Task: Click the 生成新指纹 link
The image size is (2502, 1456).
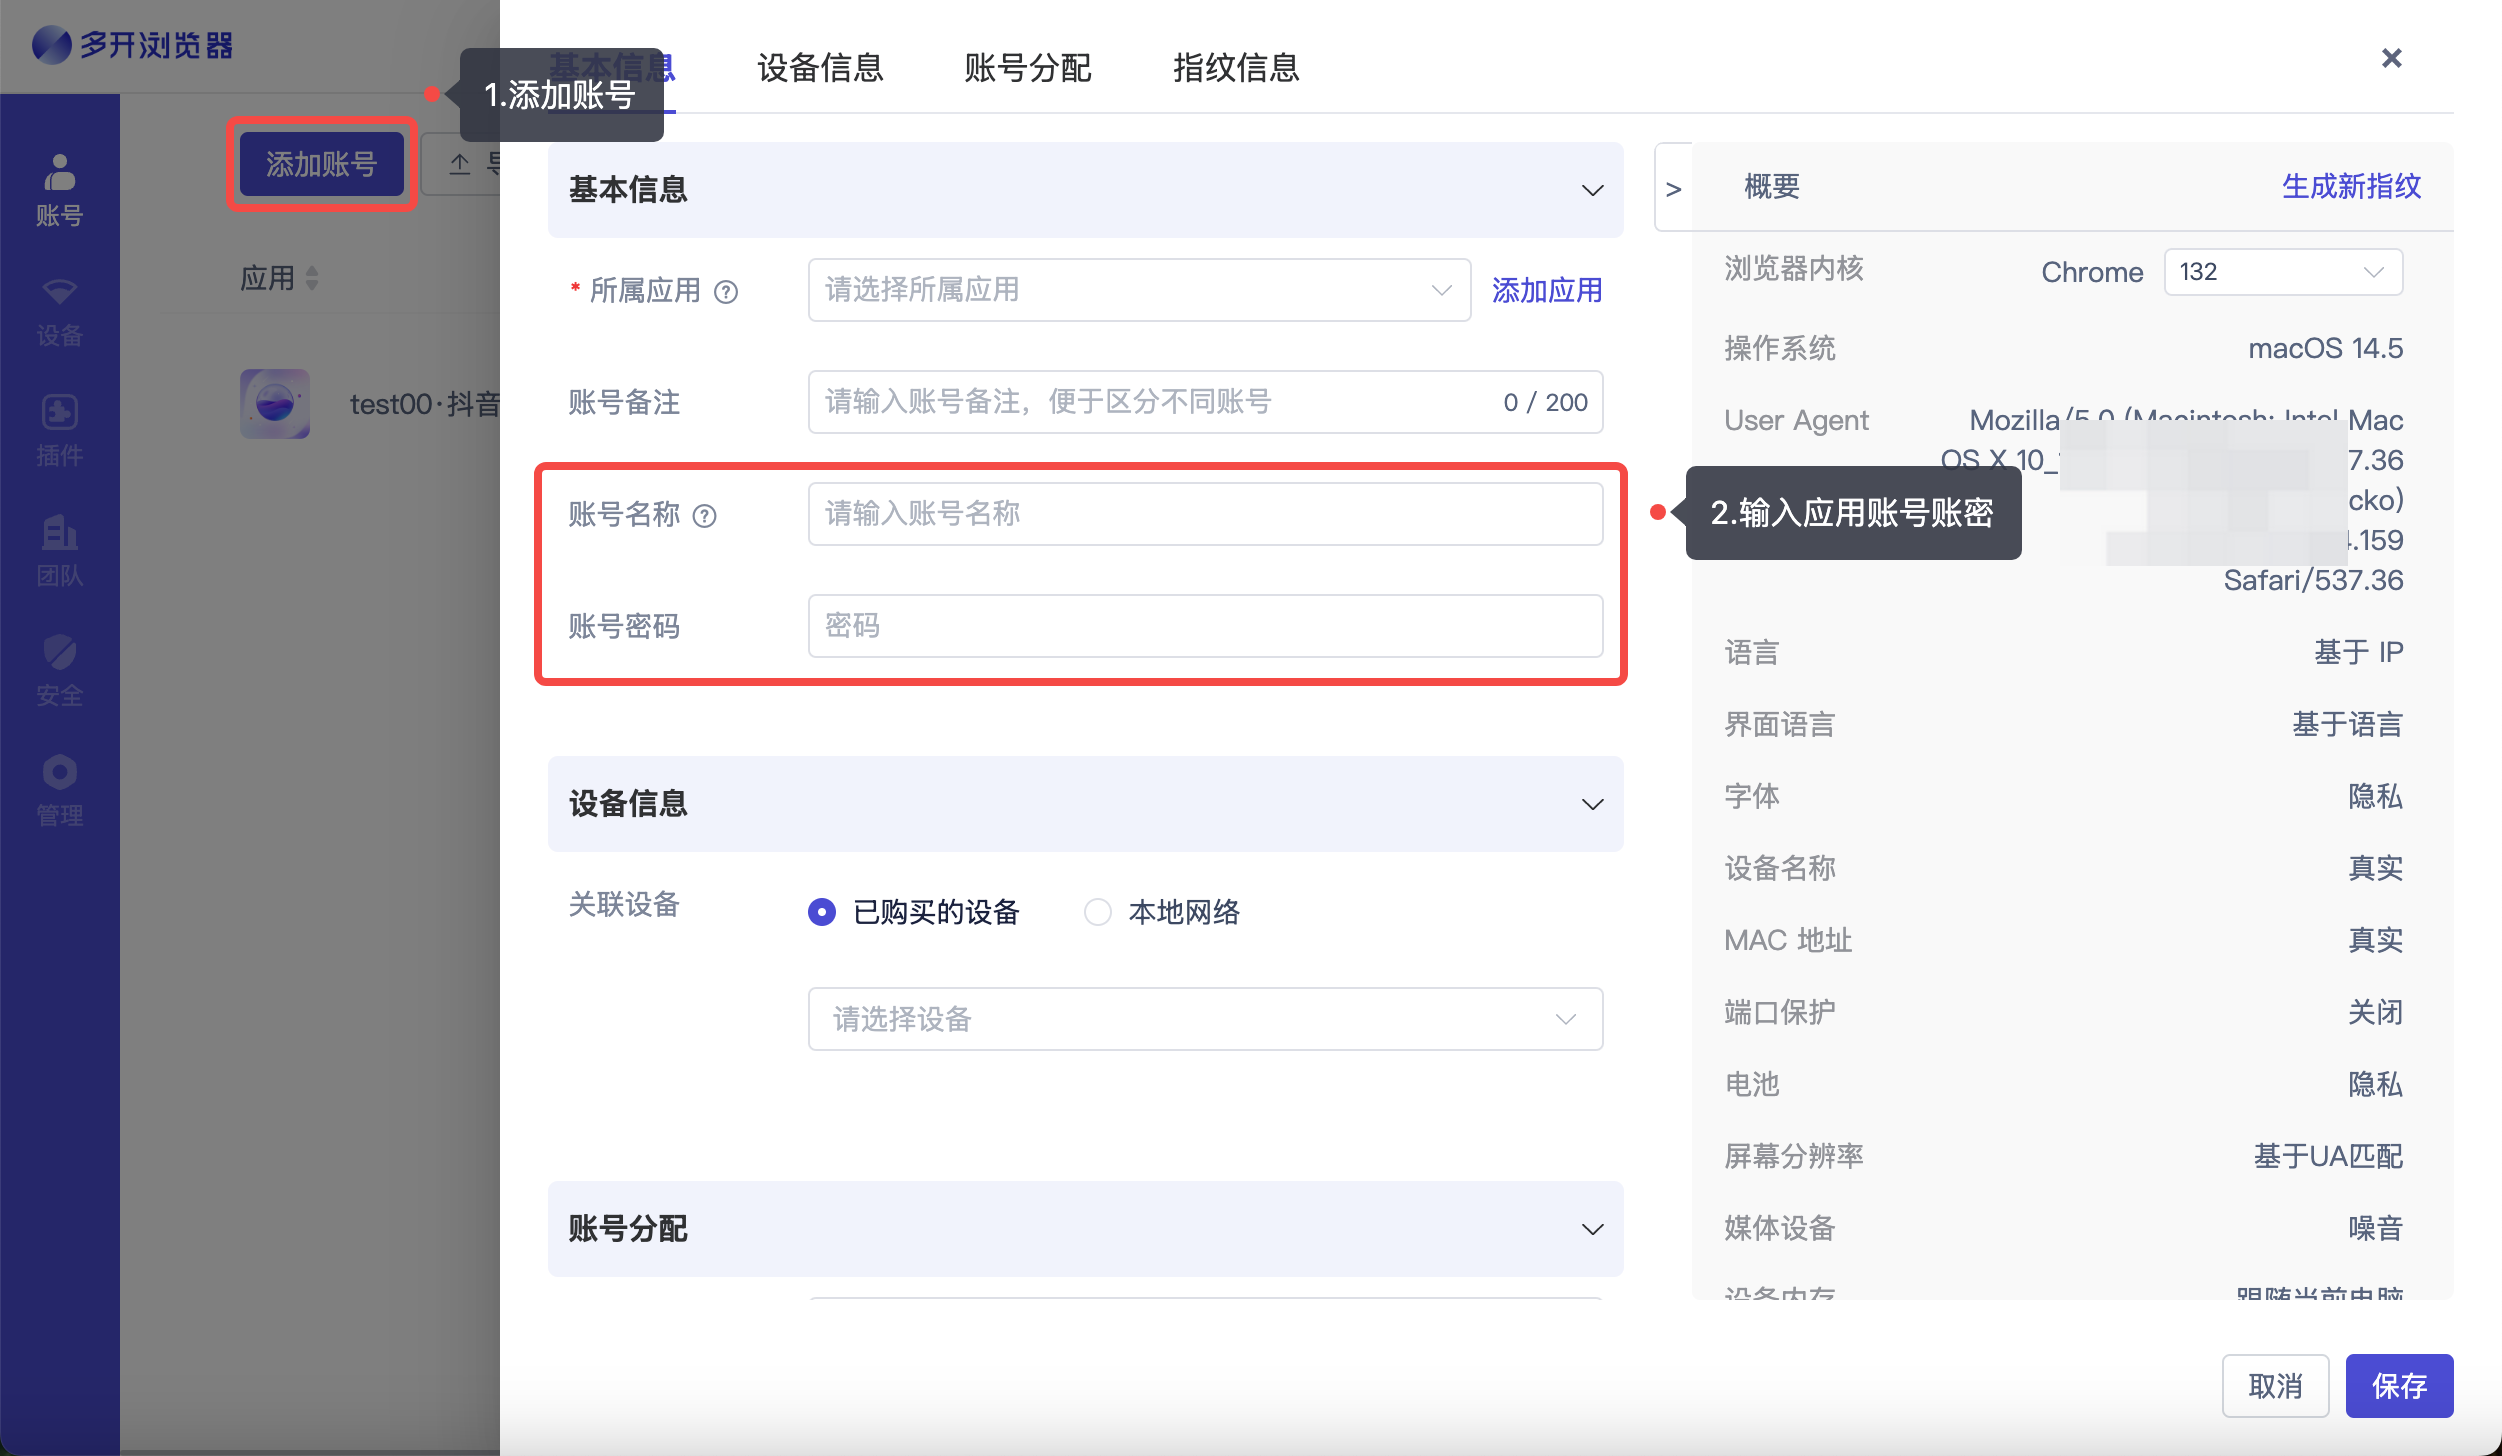Action: point(2350,186)
